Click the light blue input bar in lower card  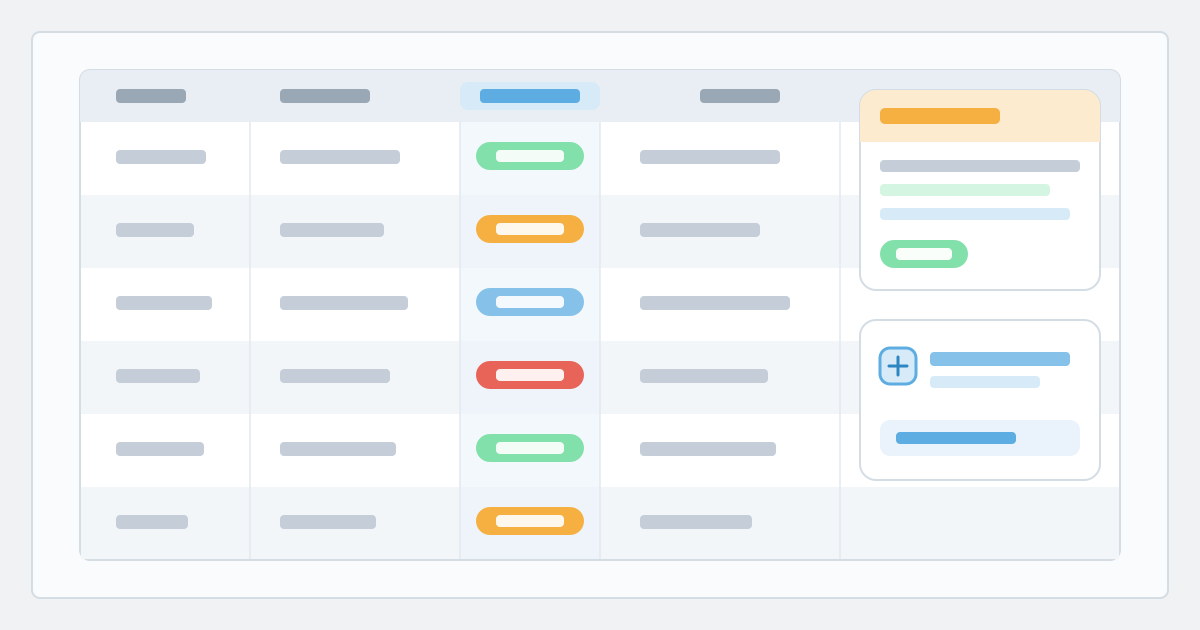click(980, 438)
